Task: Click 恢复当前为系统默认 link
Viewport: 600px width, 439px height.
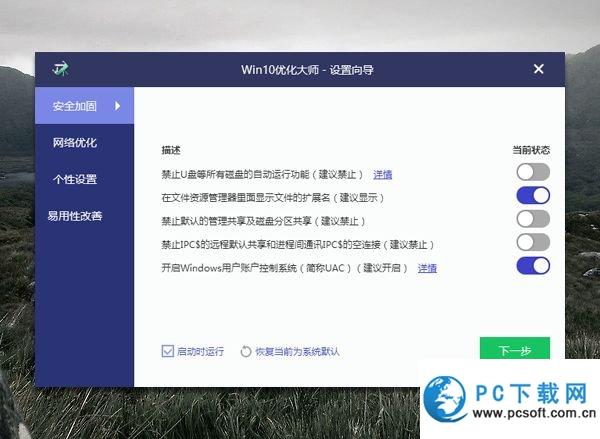Action: coord(297,351)
